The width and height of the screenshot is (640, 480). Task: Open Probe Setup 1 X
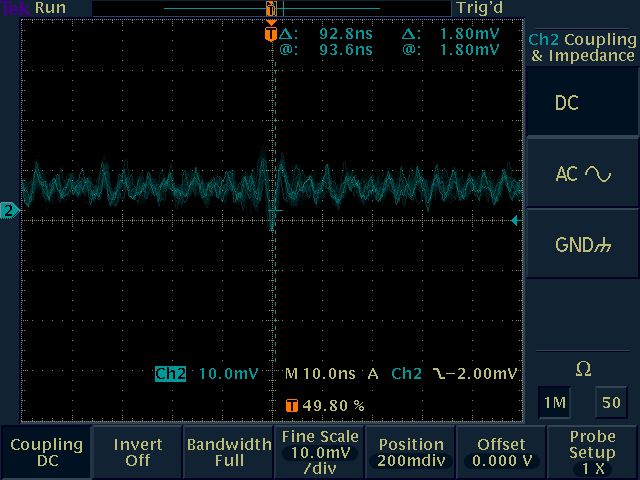tap(592, 452)
